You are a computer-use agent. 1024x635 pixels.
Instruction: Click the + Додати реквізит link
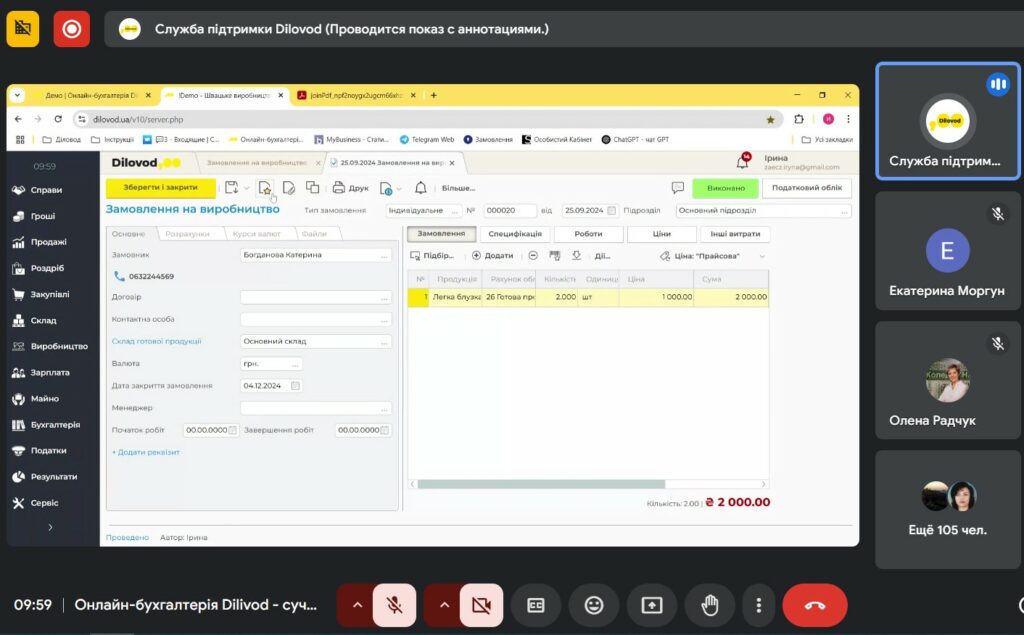(146, 452)
